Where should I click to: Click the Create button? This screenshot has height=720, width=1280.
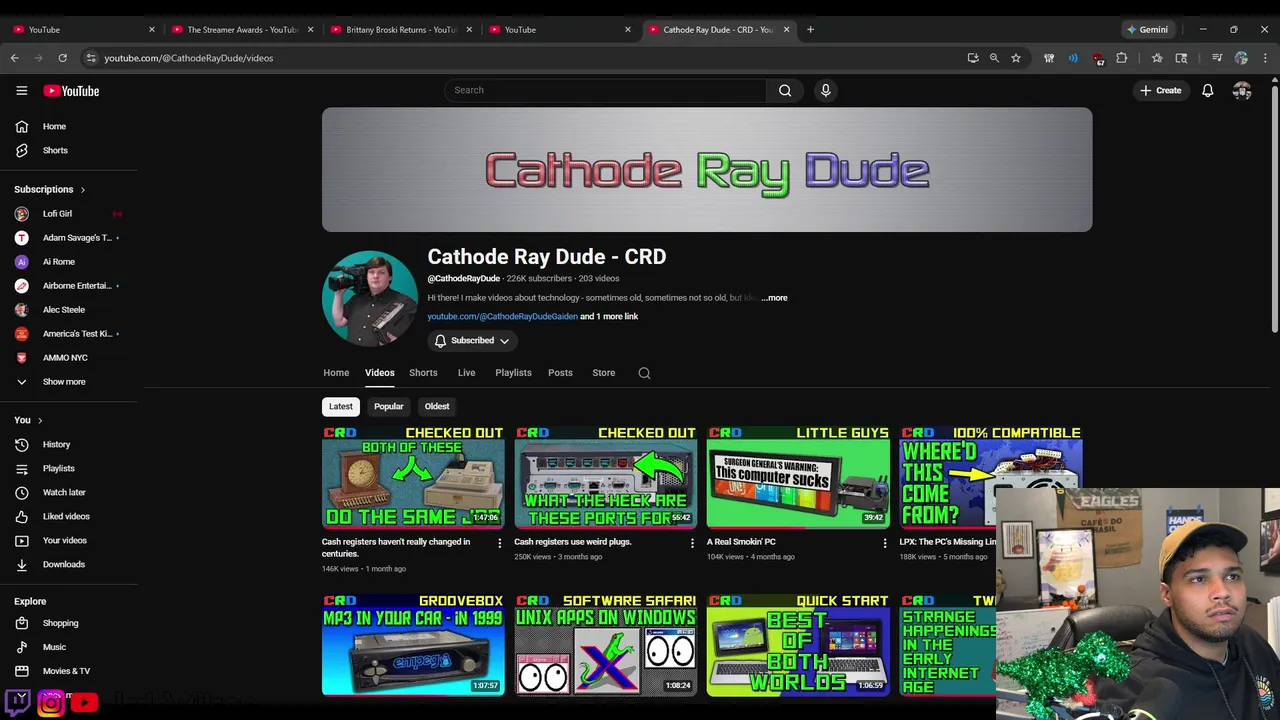[1160, 90]
